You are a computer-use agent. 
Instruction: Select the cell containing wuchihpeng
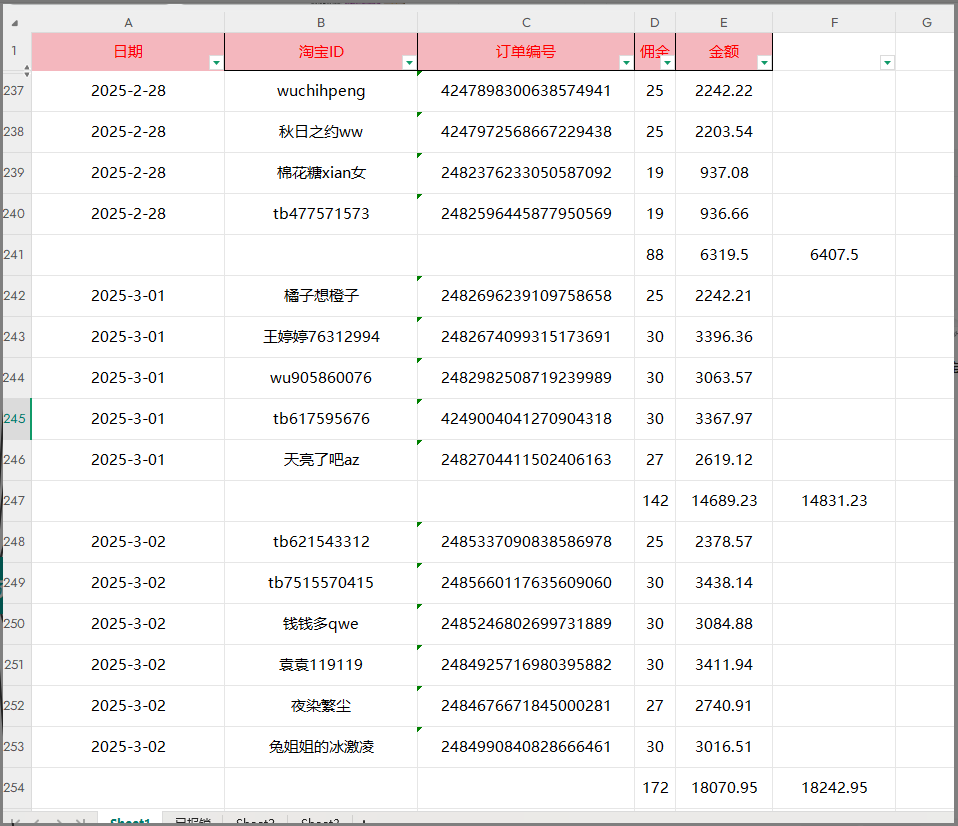coord(321,91)
